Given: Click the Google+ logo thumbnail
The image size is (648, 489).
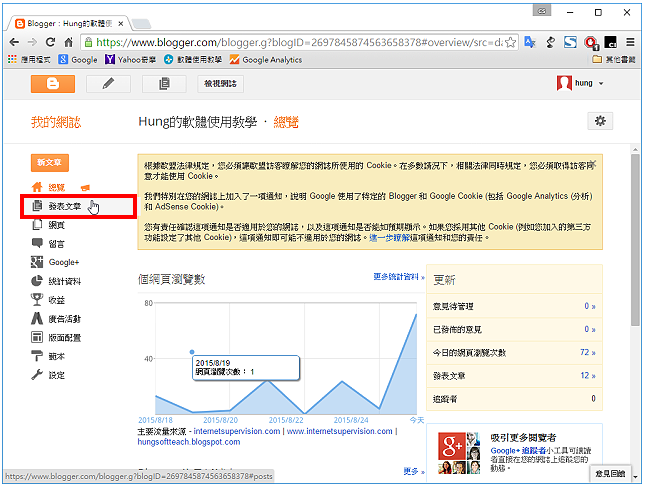Looking at the screenshot, I should [x=452, y=446].
